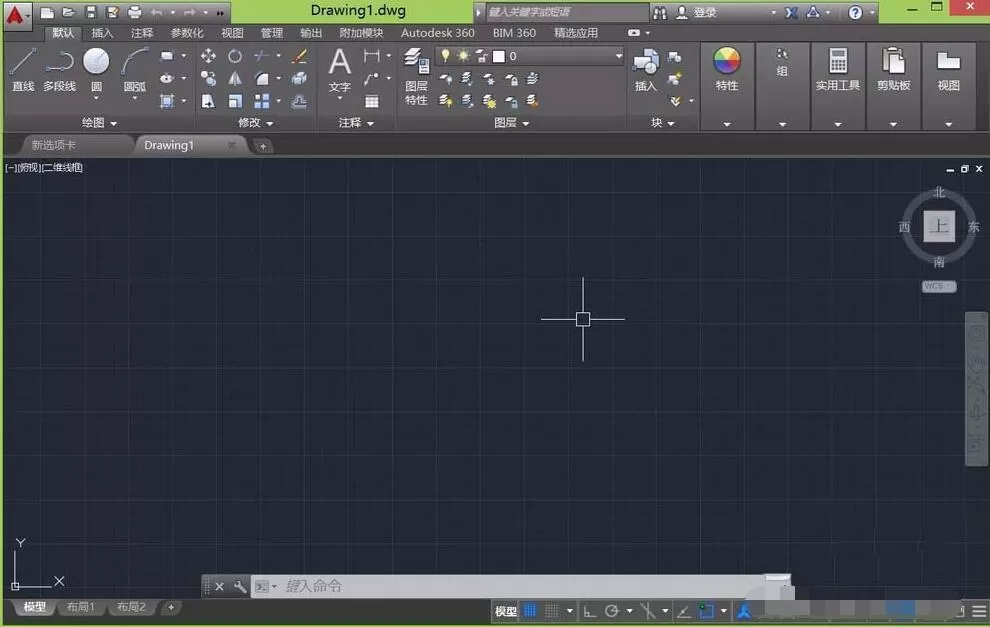This screenshot has height=627, width=990.
Task: Open the Autodesk 360 ribbon tab
Action: 438,33
